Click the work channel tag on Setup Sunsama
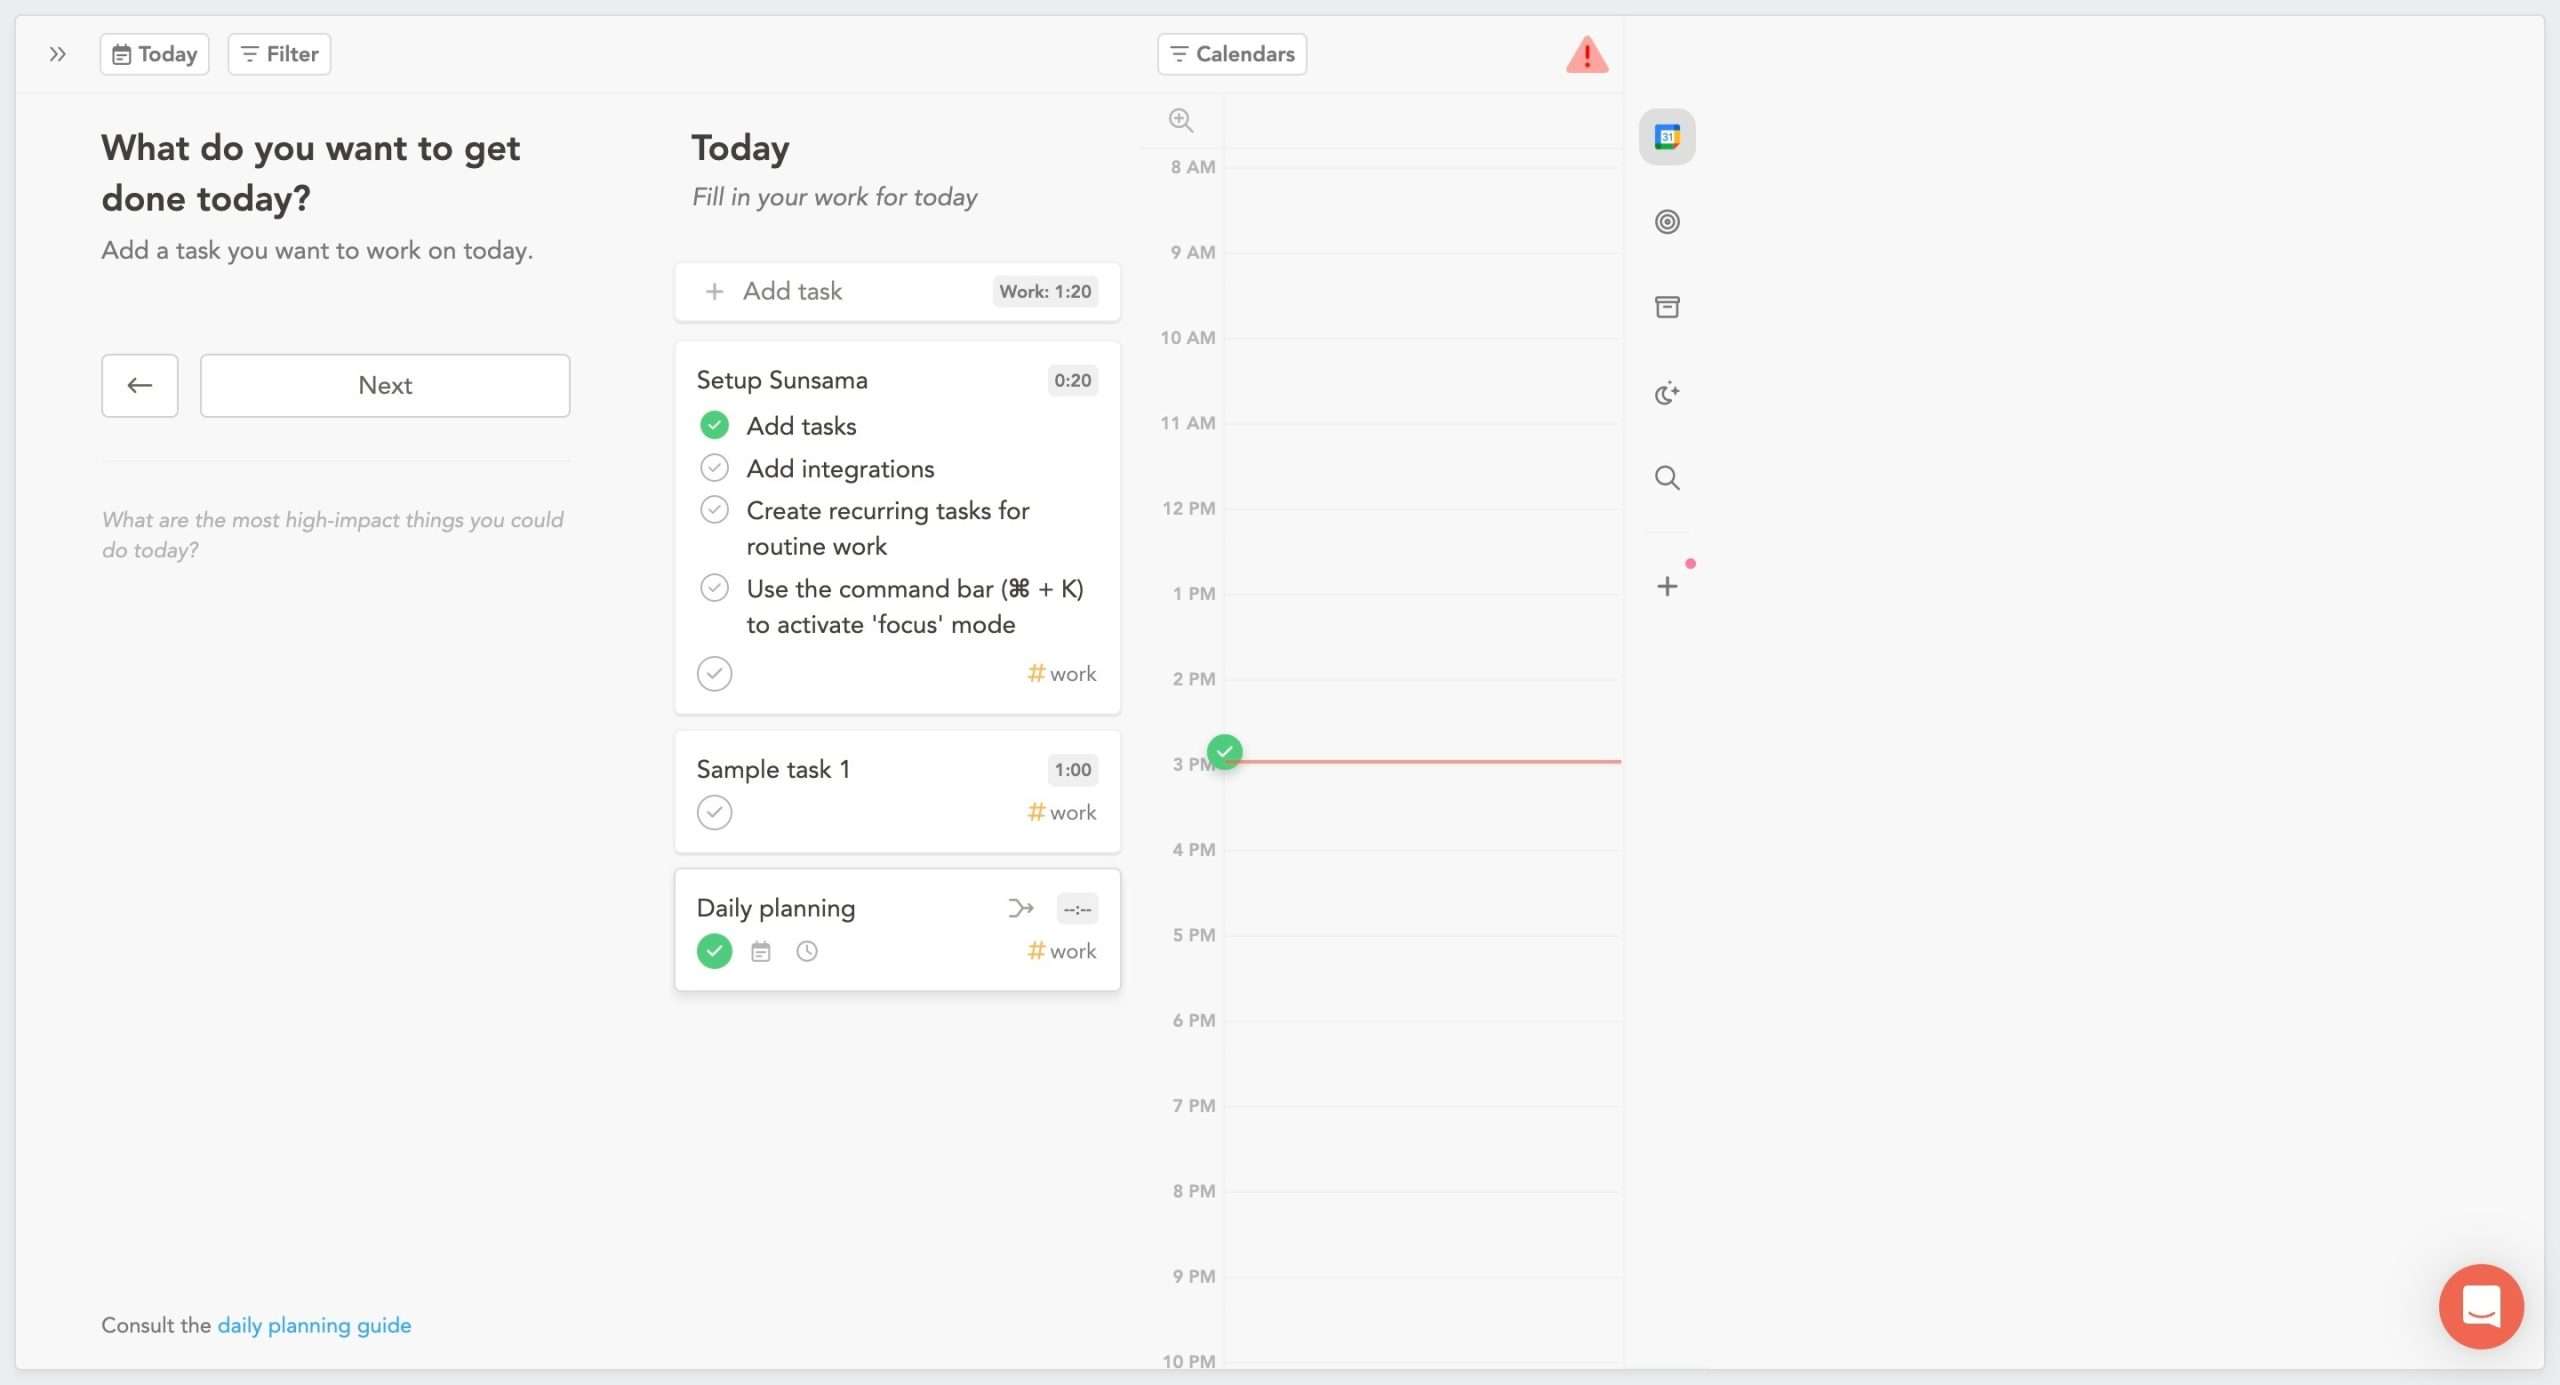The height and width of the screenshot is (1385, 2560). coord(1061,673)
